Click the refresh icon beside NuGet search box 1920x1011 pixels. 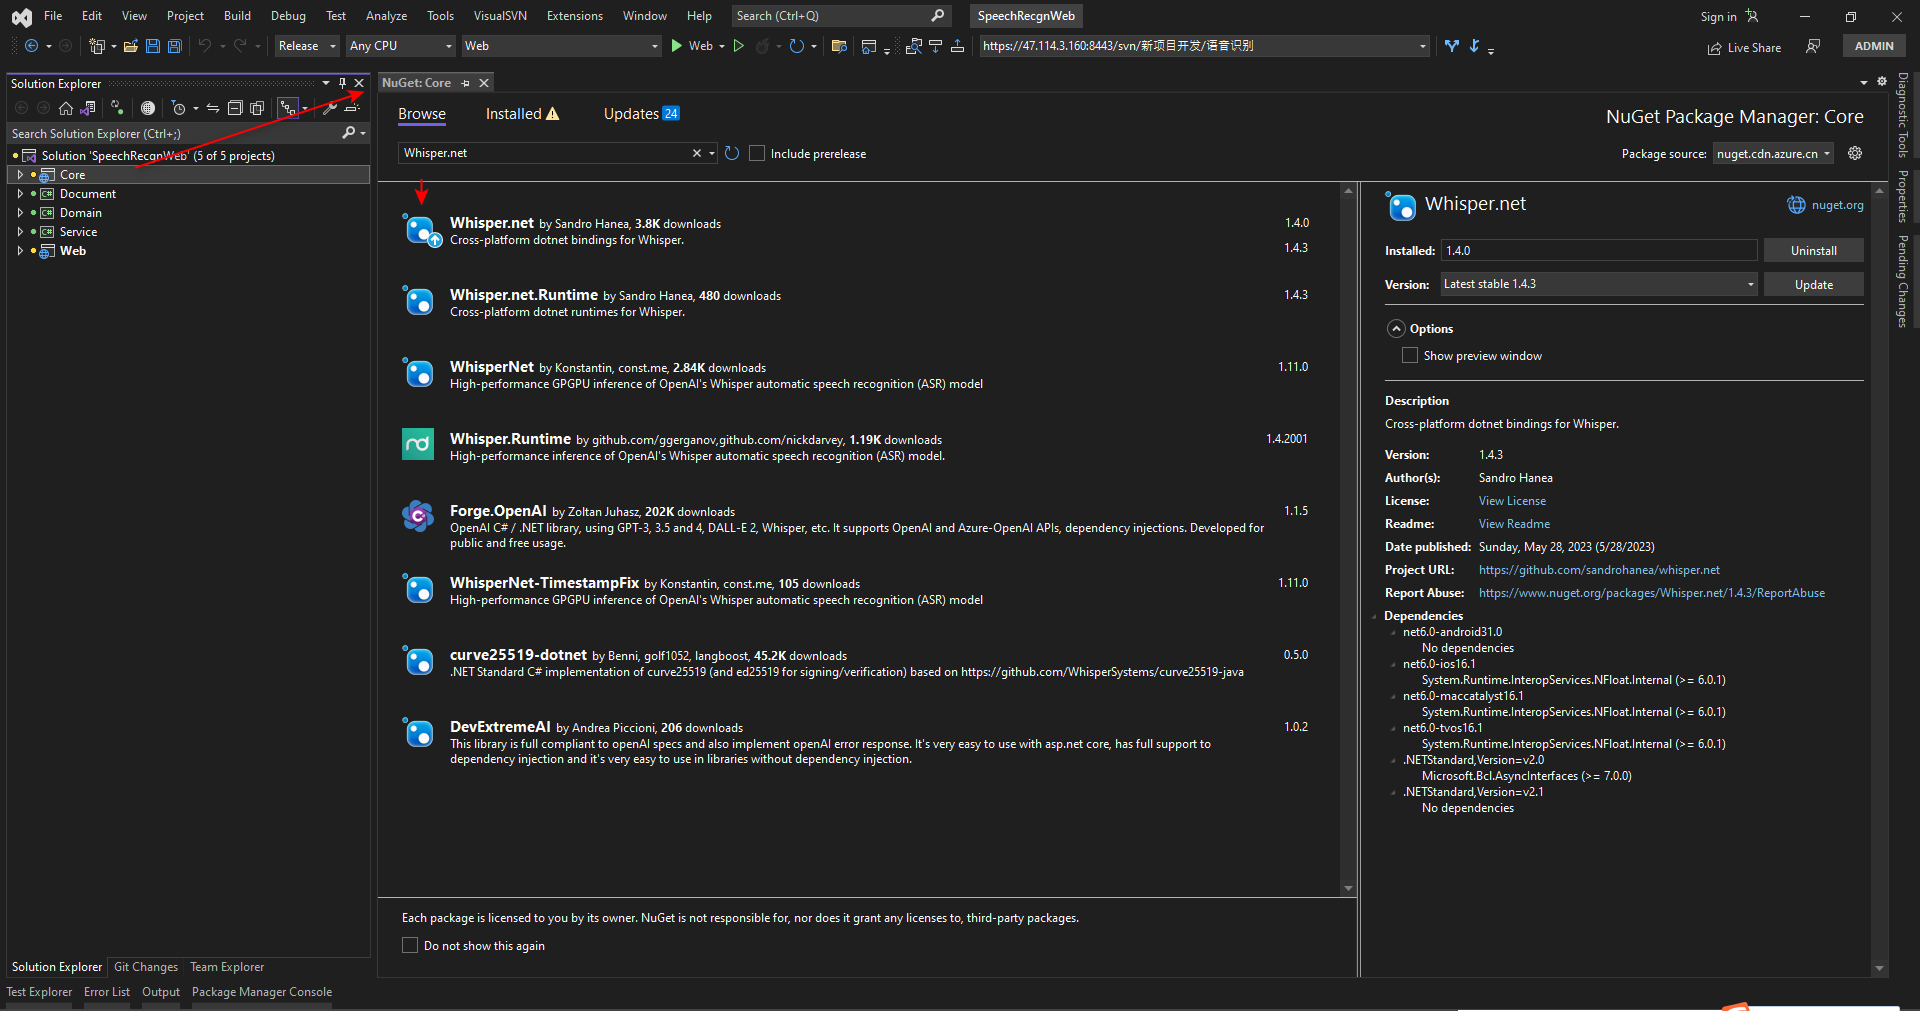[x=732, y=153]
